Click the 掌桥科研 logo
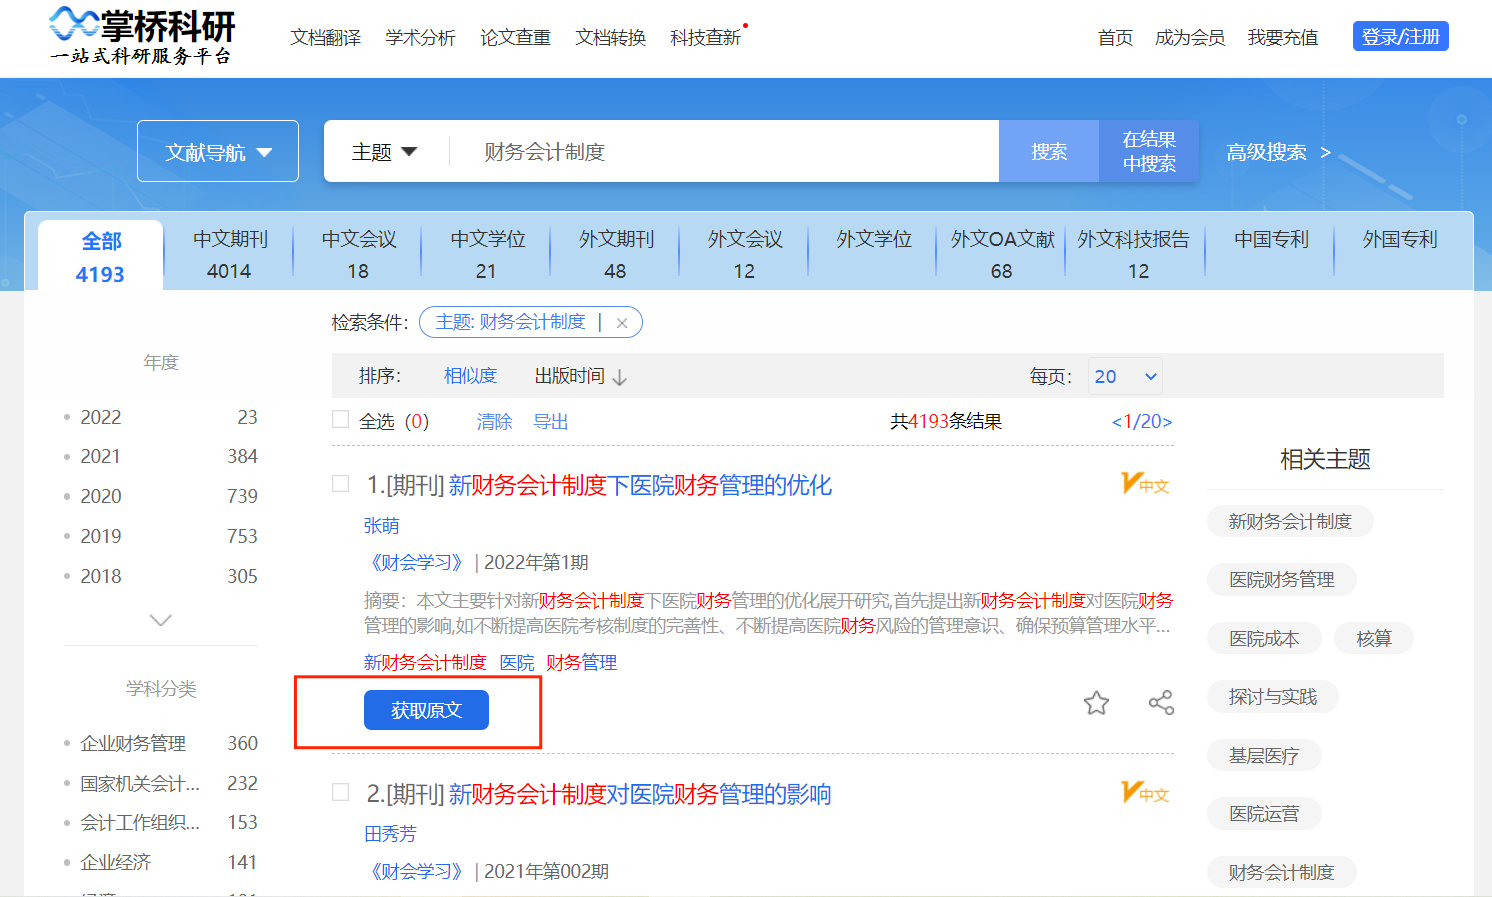The image size is (1492, 897). point(142,37)
